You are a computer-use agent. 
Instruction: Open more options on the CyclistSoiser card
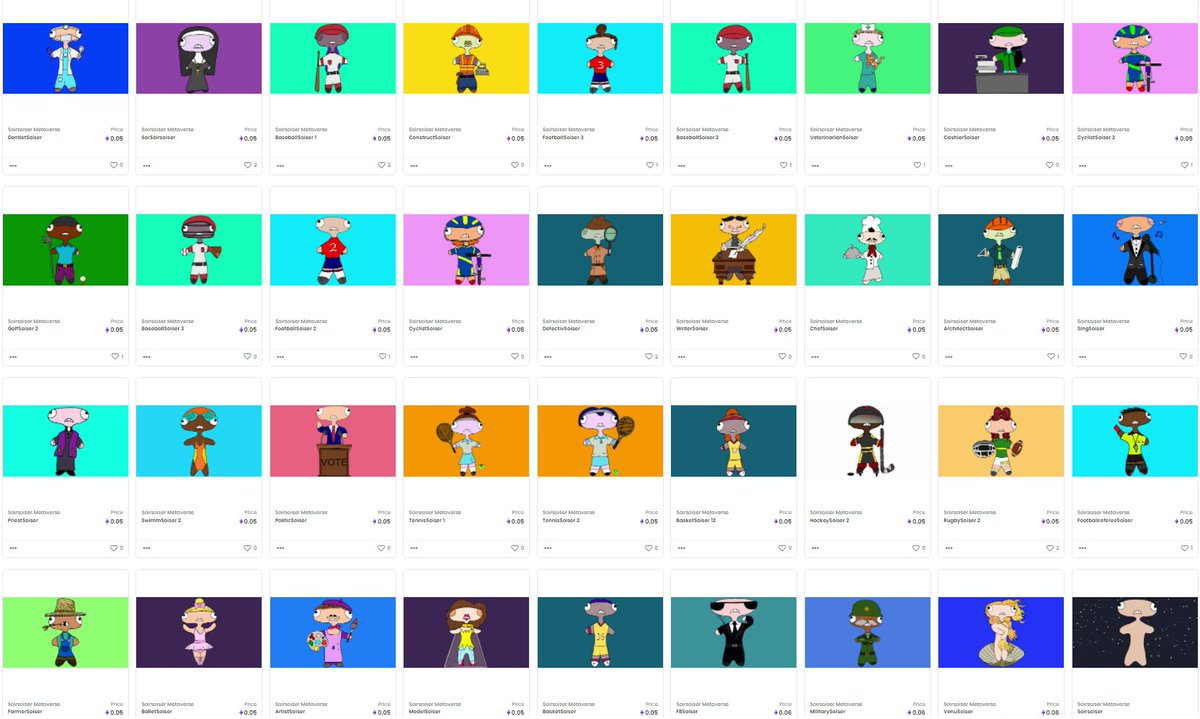coord(414,356)
